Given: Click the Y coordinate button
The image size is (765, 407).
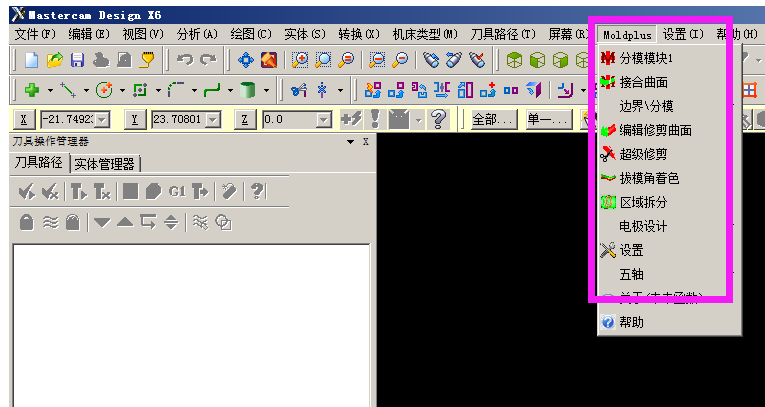Looking at the screenshot, I should (x=135, y=119).
